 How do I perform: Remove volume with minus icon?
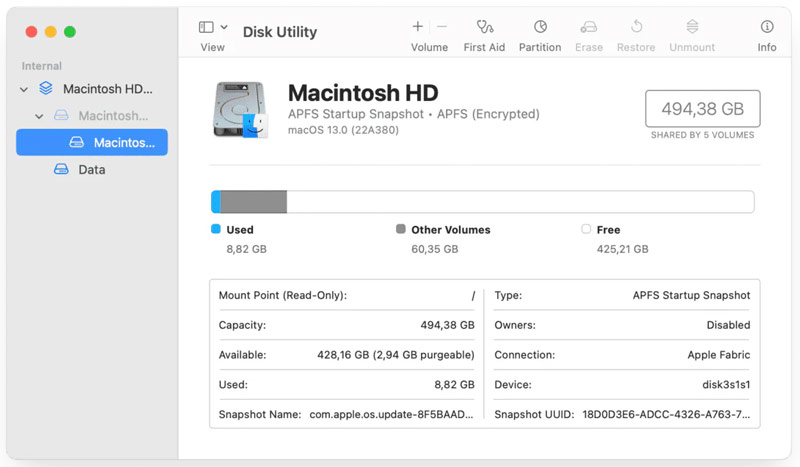(442, 27)
